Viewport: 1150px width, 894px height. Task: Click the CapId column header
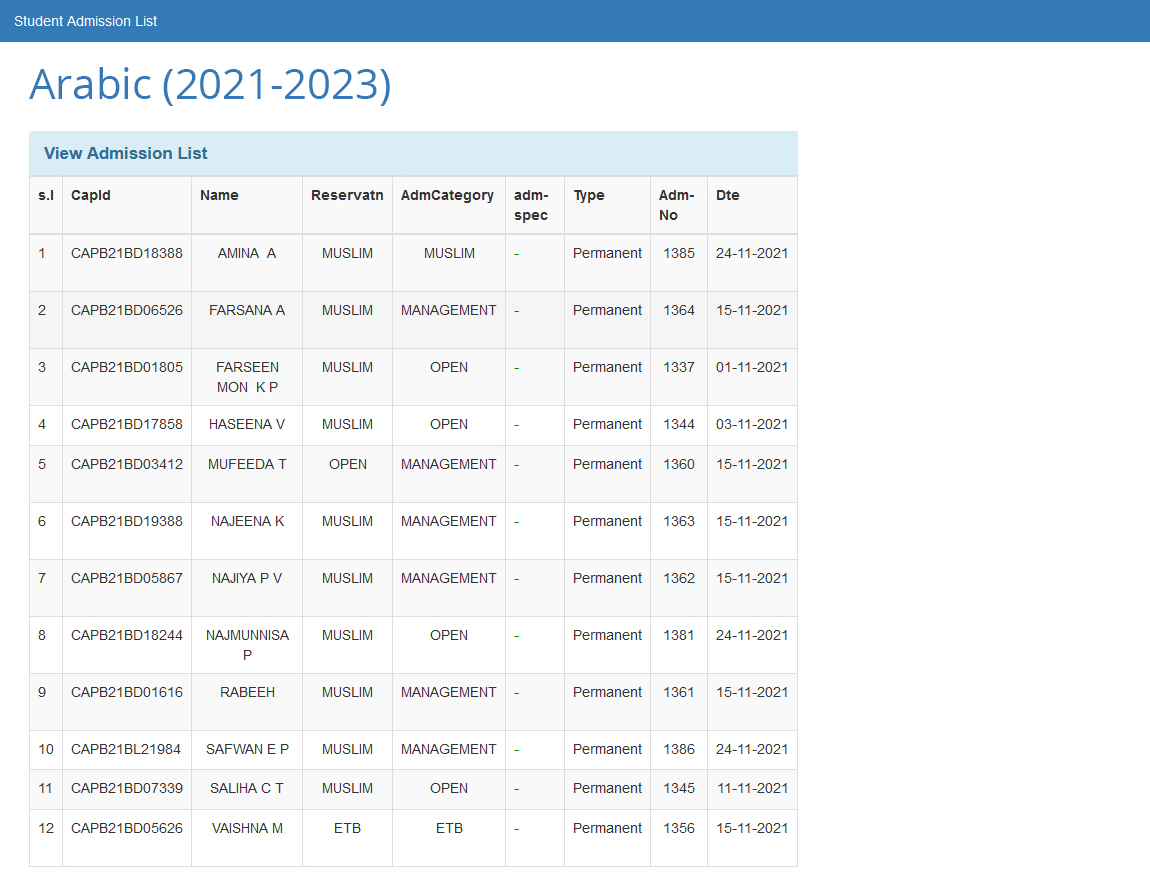(x=91, y=195)
